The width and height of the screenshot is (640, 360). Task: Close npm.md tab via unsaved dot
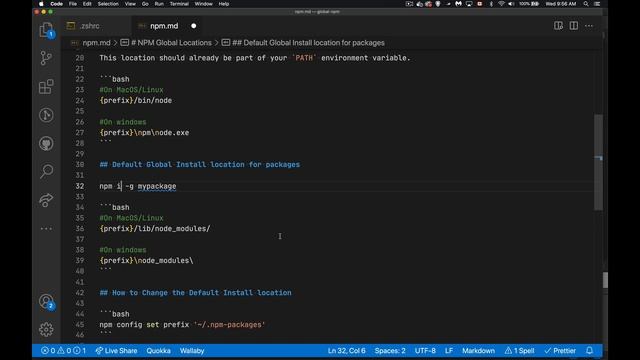tap(193, 26)
